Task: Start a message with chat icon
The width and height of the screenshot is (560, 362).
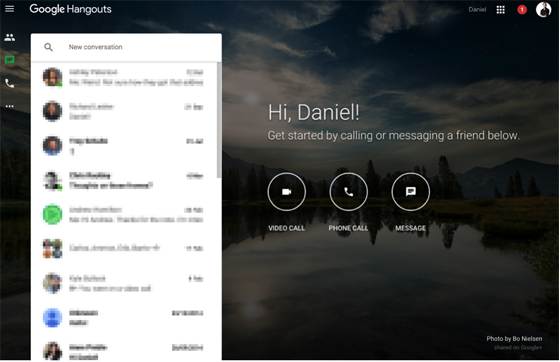Action: pyautogui.click(x=411, y=192)
